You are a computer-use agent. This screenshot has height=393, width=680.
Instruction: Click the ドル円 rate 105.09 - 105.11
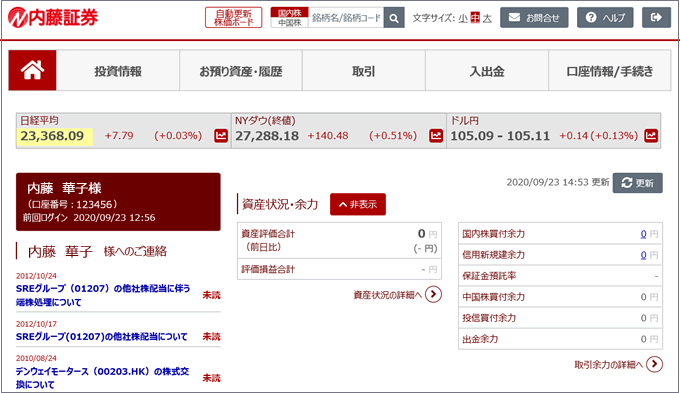(x=500, y=136)
